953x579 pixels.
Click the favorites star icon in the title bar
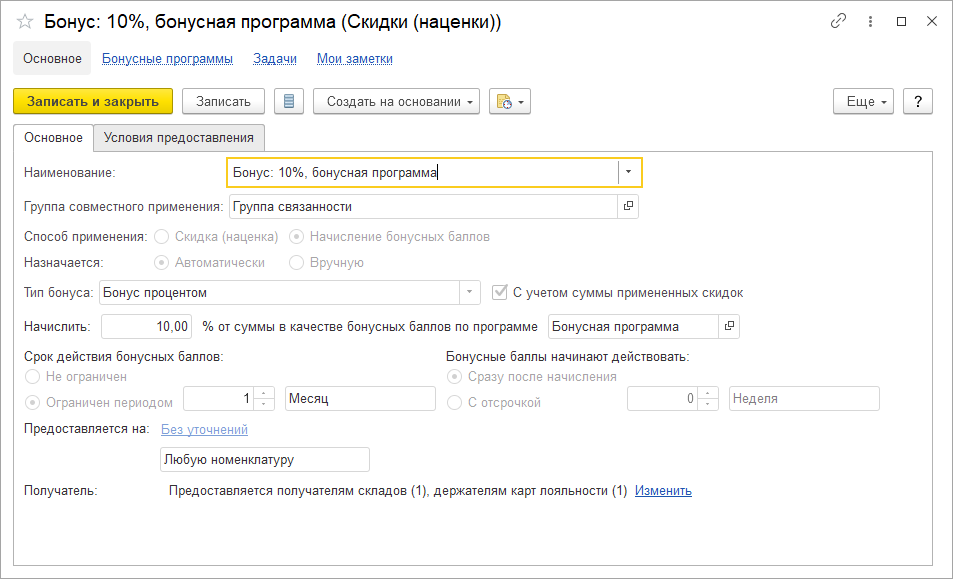click(23, 21)
